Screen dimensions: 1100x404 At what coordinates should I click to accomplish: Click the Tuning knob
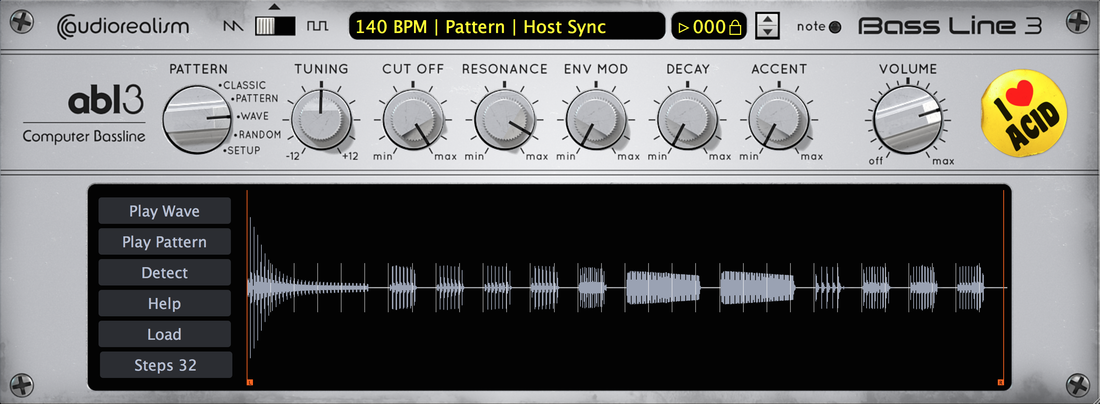[321, 119]
